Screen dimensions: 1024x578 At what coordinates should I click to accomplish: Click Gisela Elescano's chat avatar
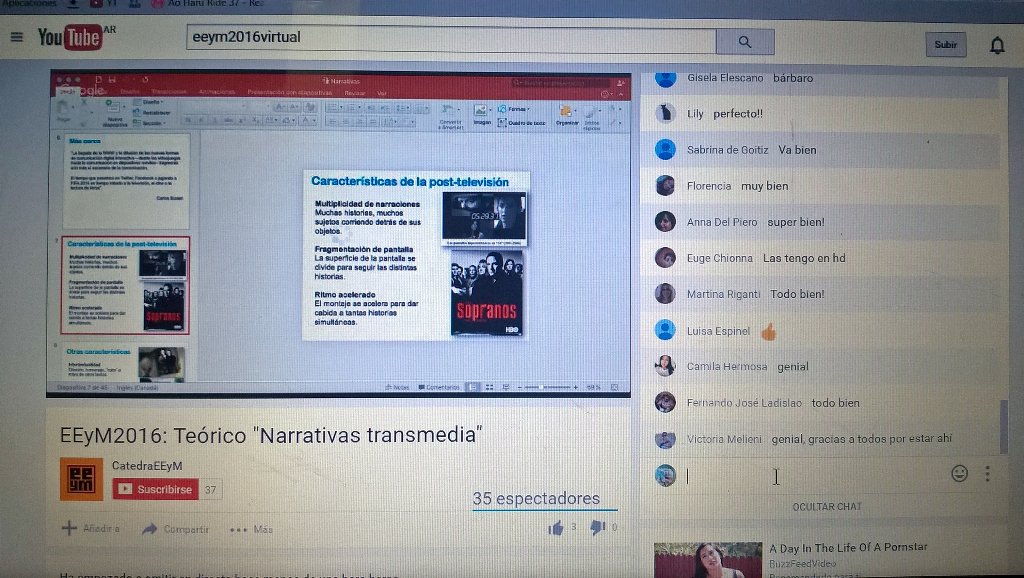[x=665, y=78]
